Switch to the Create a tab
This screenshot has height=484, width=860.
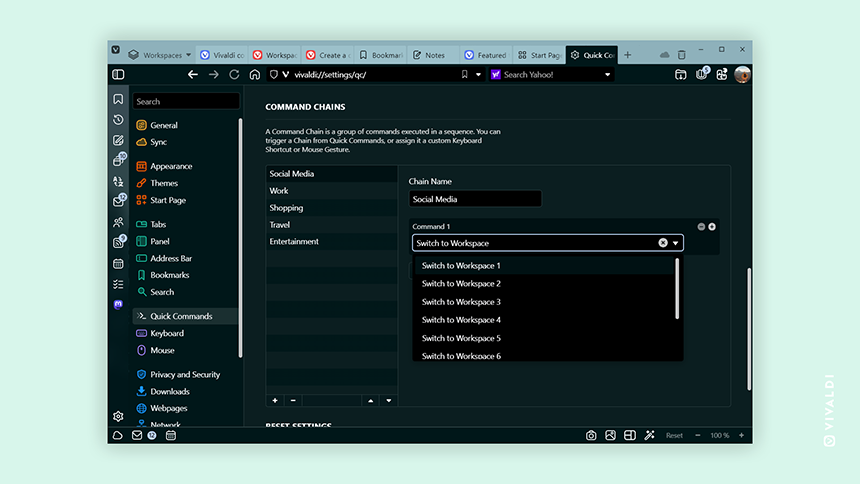tap(327, 55)
